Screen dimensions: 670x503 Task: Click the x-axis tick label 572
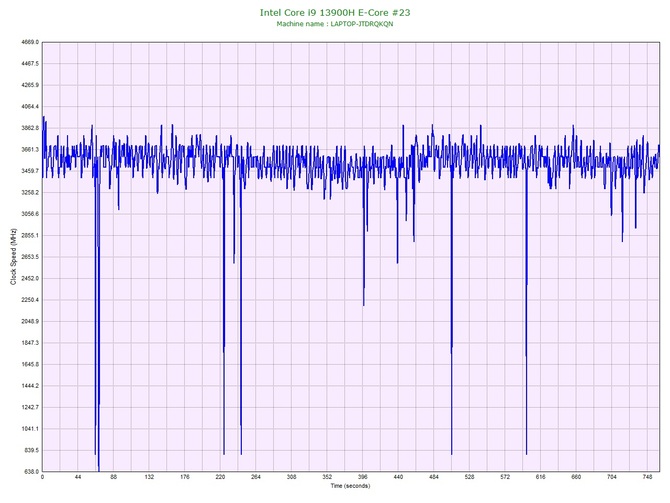[505, 477]
